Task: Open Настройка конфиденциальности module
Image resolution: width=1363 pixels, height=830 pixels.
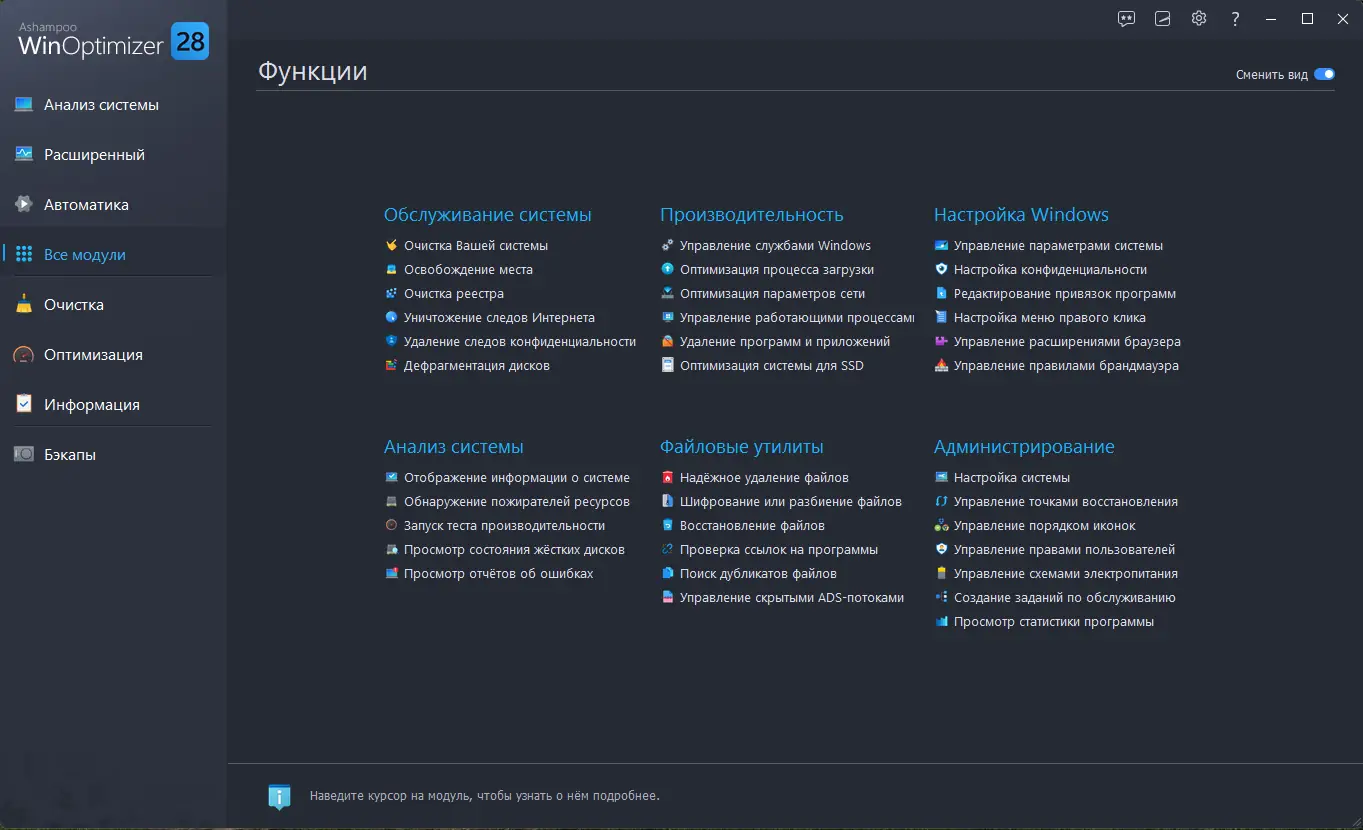Action: 1050,270
